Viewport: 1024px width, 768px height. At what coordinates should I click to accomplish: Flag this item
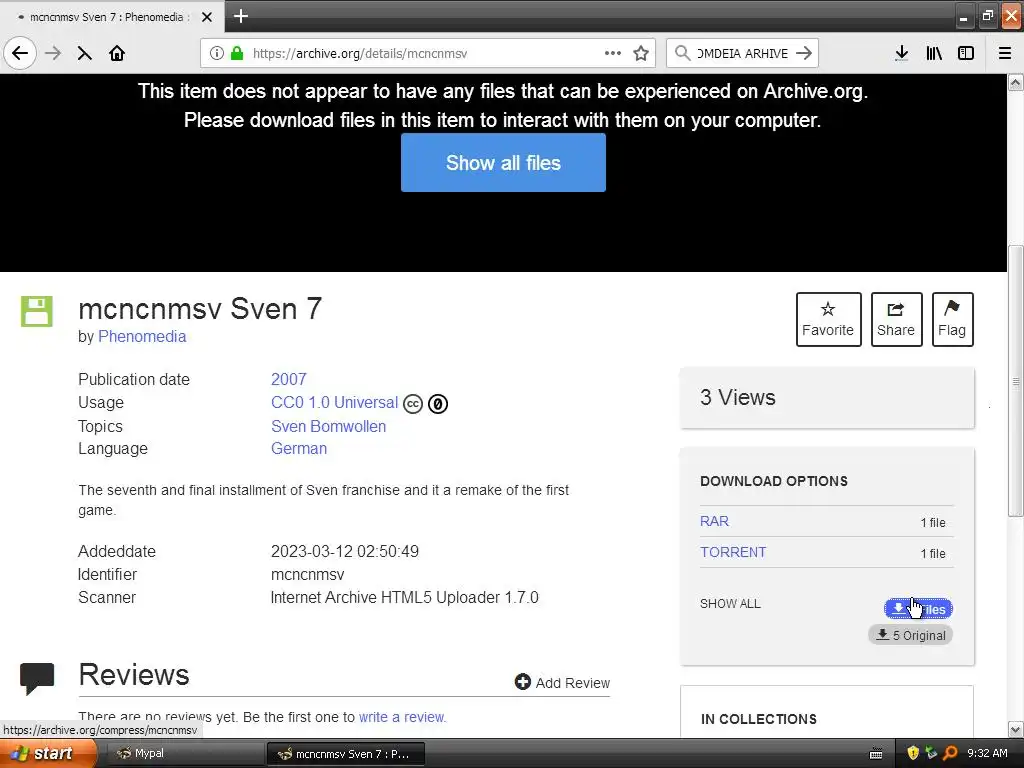(952, 319)
